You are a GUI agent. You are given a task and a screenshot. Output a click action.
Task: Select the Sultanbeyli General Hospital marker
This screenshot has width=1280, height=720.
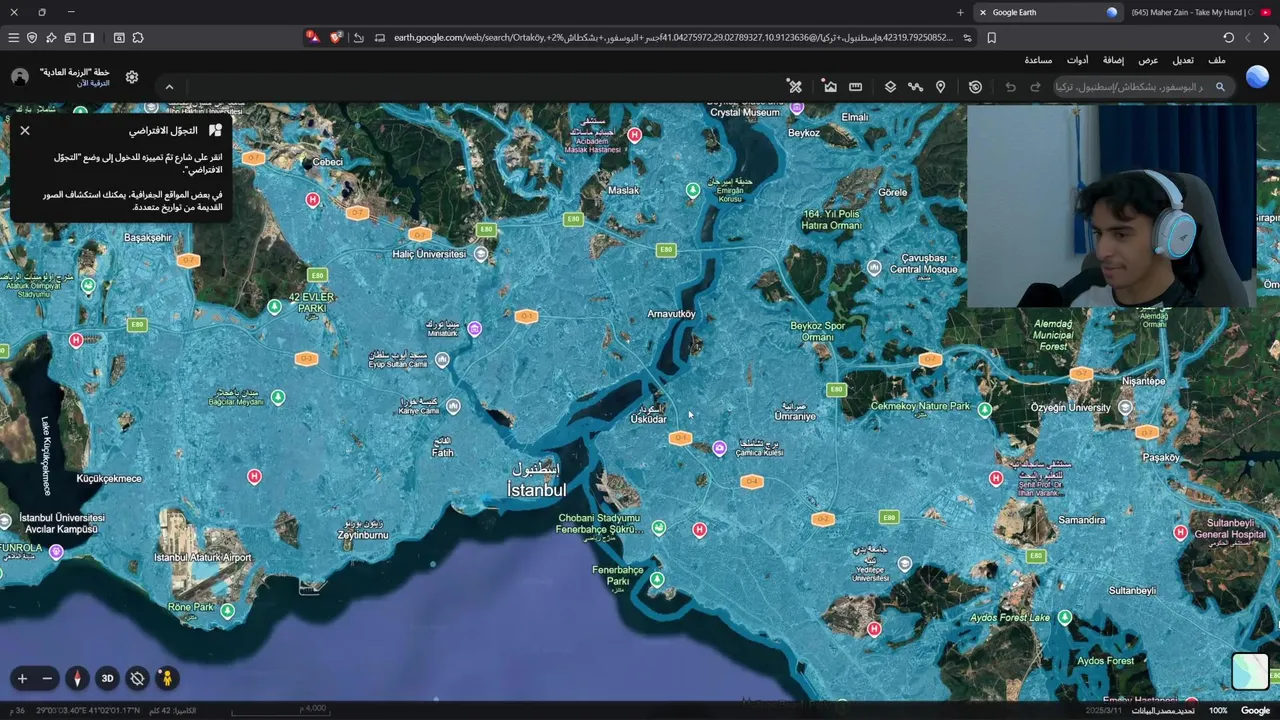[x=1181, y=532]
